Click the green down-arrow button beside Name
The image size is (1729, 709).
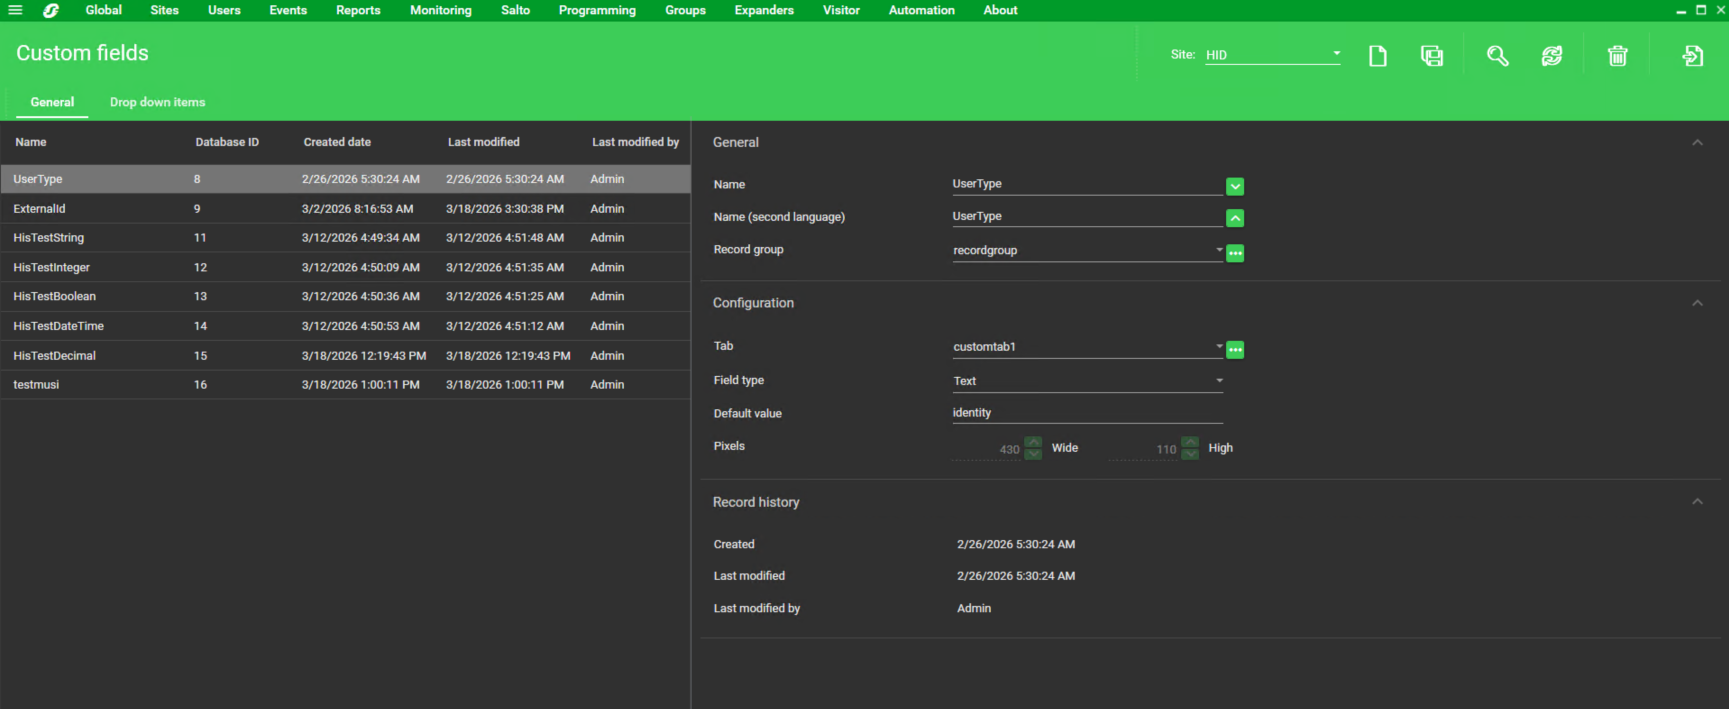point(1235,186)
